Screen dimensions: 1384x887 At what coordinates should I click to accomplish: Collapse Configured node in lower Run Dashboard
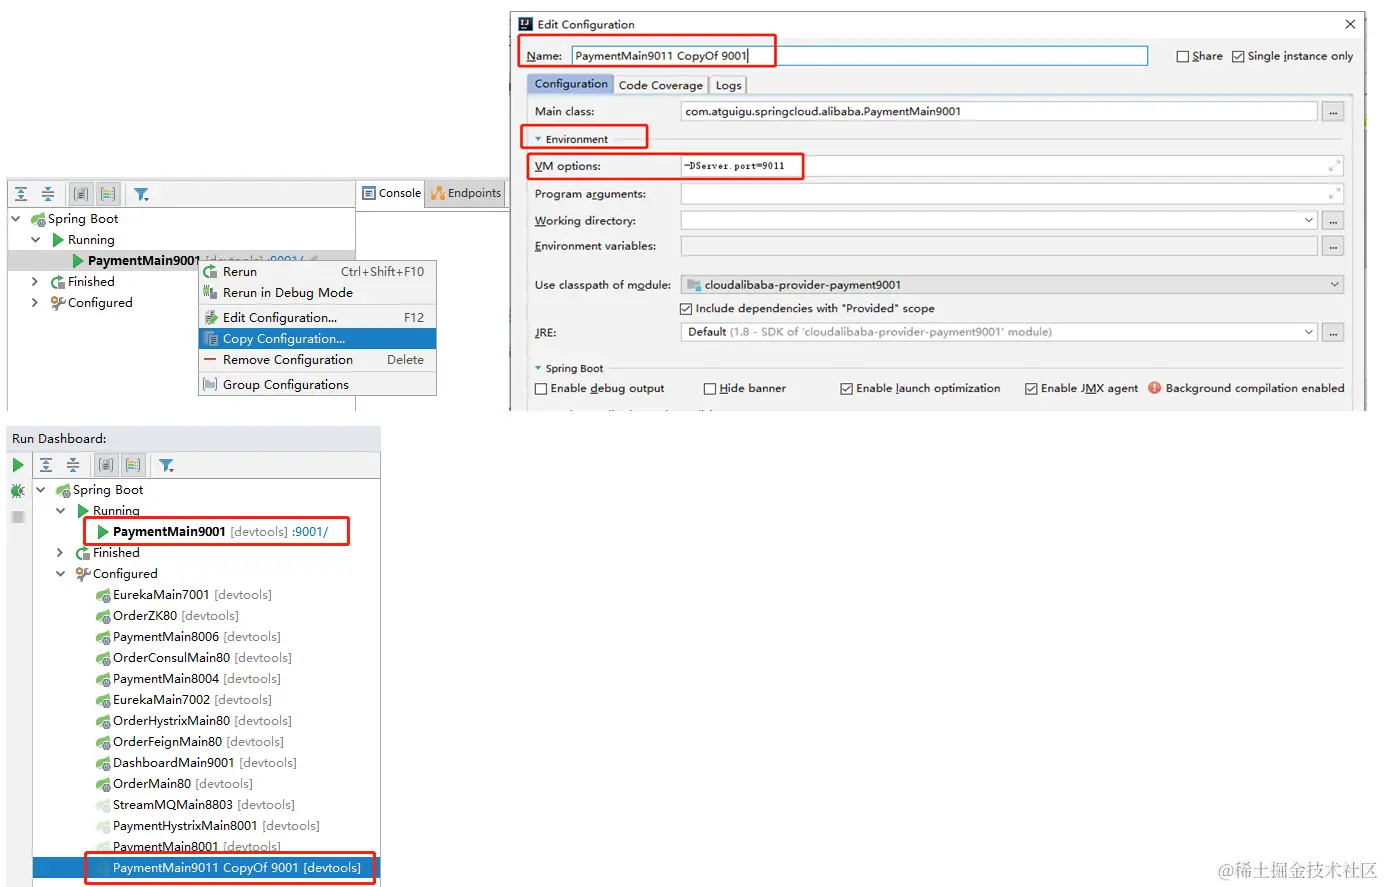click(61, 574)
